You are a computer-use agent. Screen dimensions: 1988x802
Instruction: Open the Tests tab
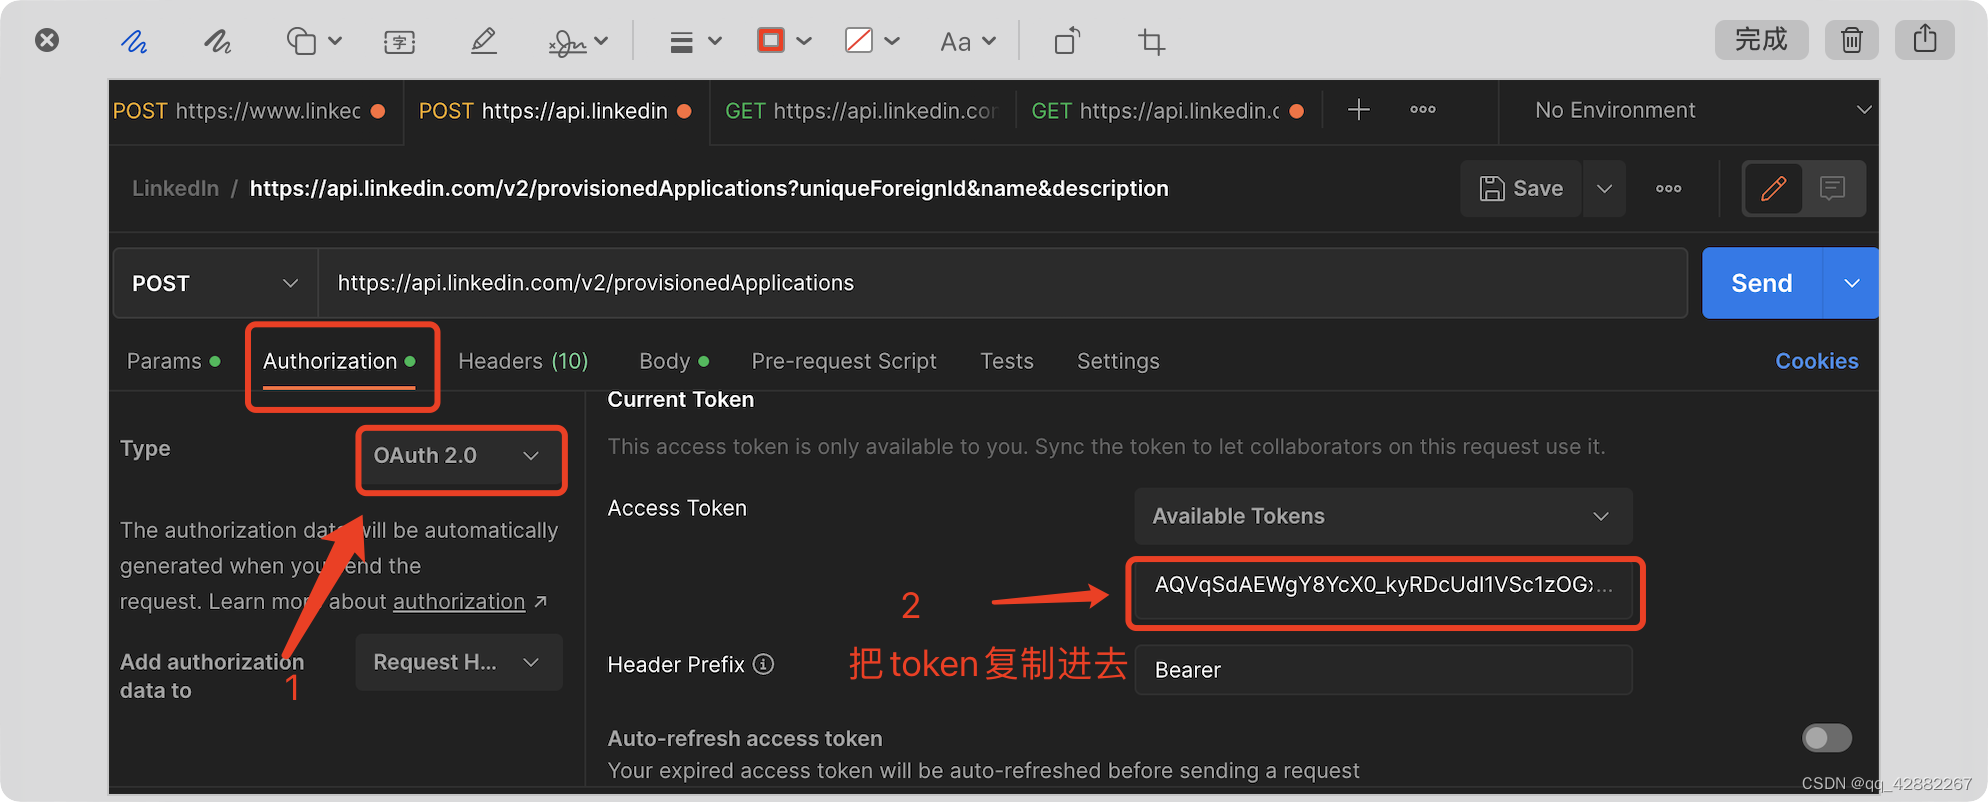coord(1007,361)
